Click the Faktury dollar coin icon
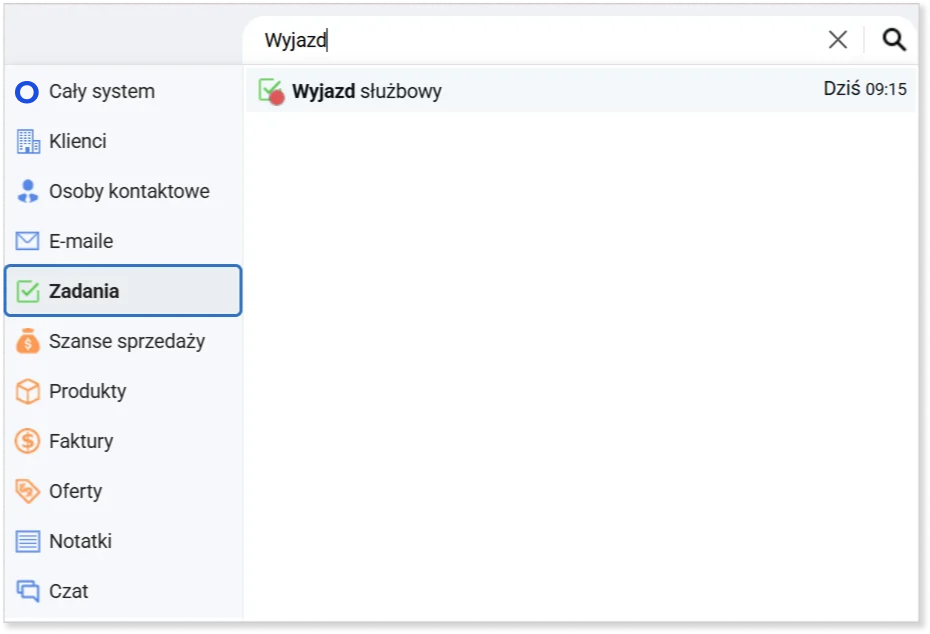 click(x=28, y=442)
